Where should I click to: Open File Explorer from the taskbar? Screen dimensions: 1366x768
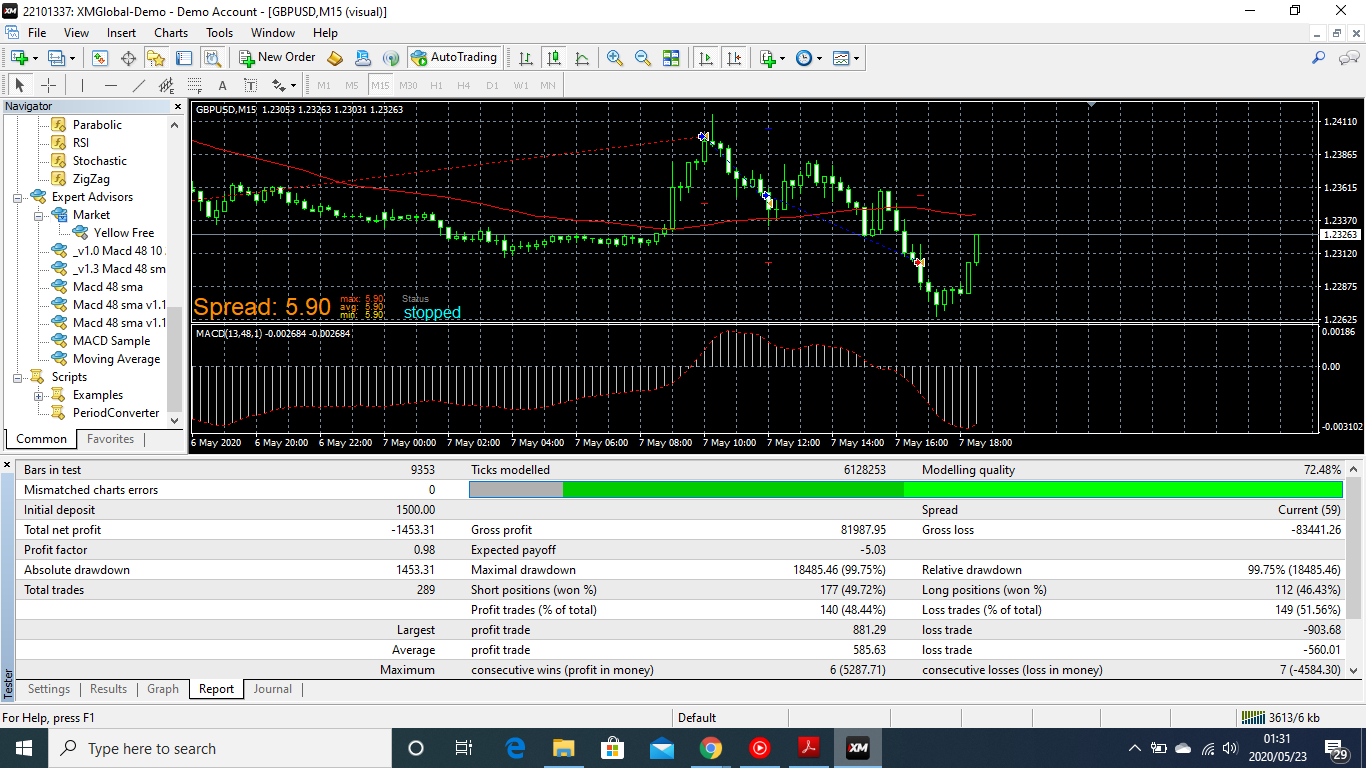pyautogui.click(x=564, y=748)
